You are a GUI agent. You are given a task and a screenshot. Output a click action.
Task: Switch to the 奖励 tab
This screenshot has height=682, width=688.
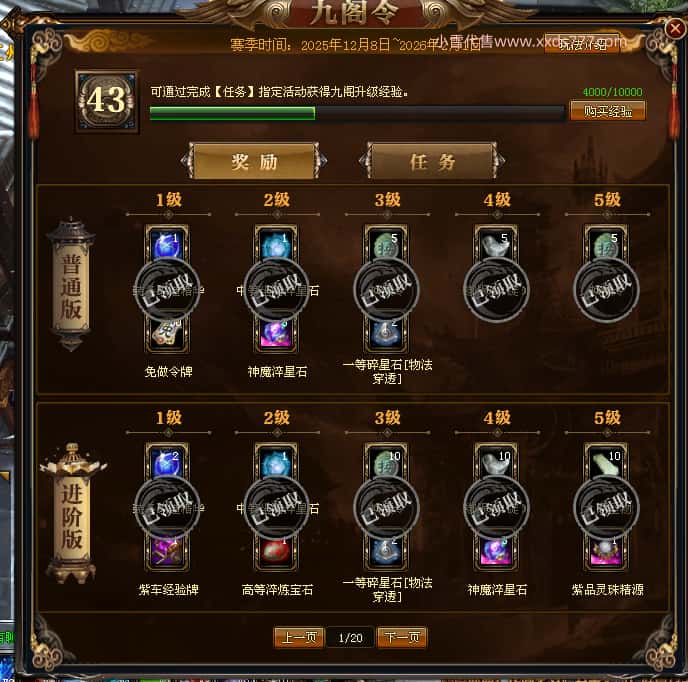[254, 161]
